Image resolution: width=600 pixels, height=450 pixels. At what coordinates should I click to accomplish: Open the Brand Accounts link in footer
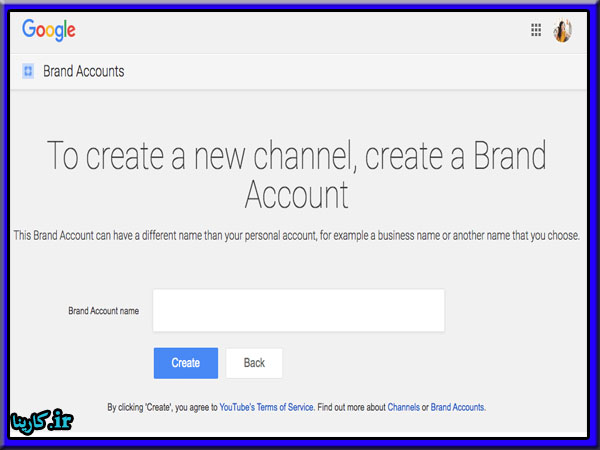457,407
